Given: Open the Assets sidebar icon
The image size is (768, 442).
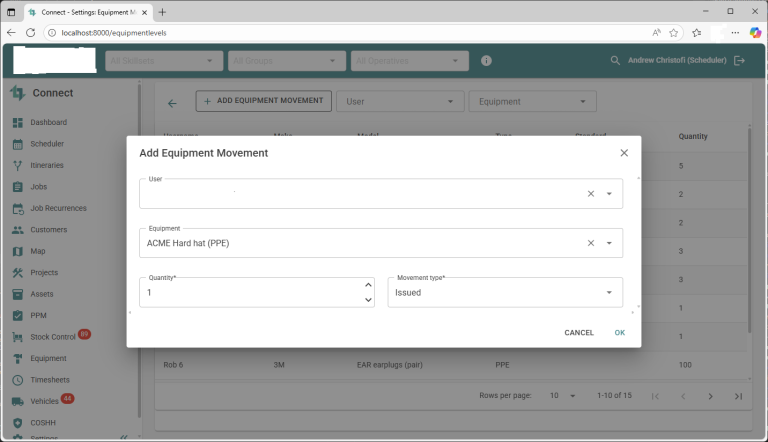Looking at the screenshot, I should (x=18, y=294).
